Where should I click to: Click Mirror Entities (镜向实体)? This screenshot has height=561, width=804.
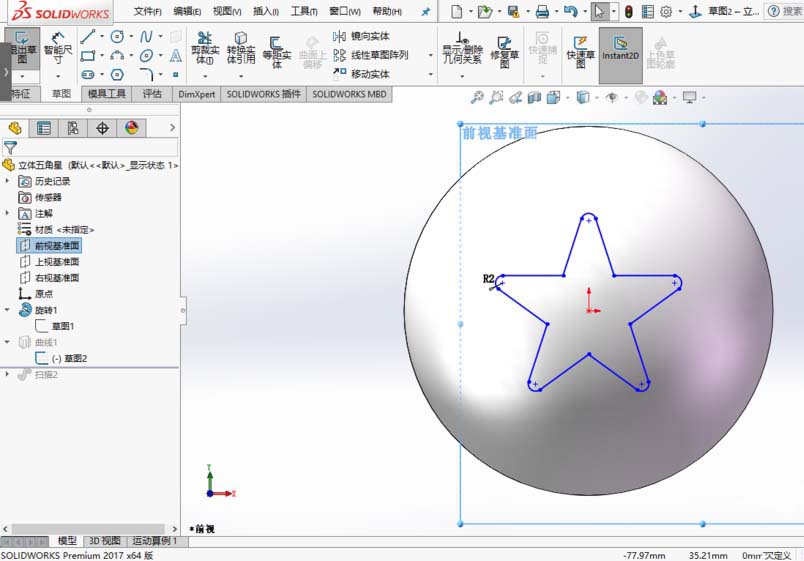point(361,36)
